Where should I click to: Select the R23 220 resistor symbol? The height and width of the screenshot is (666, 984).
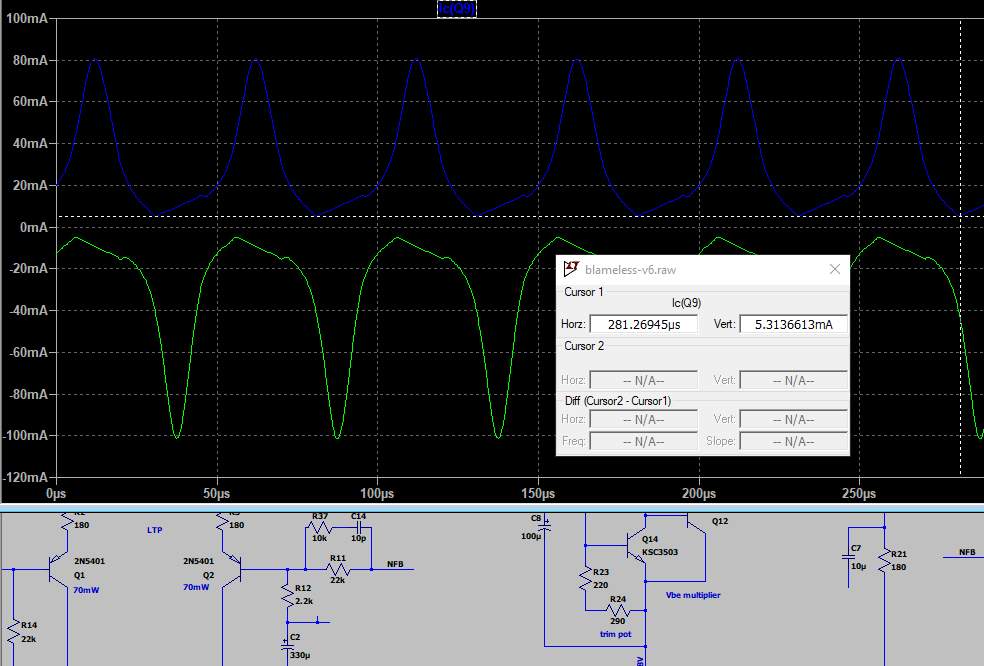pyautogui.click(x=586, y=579)
